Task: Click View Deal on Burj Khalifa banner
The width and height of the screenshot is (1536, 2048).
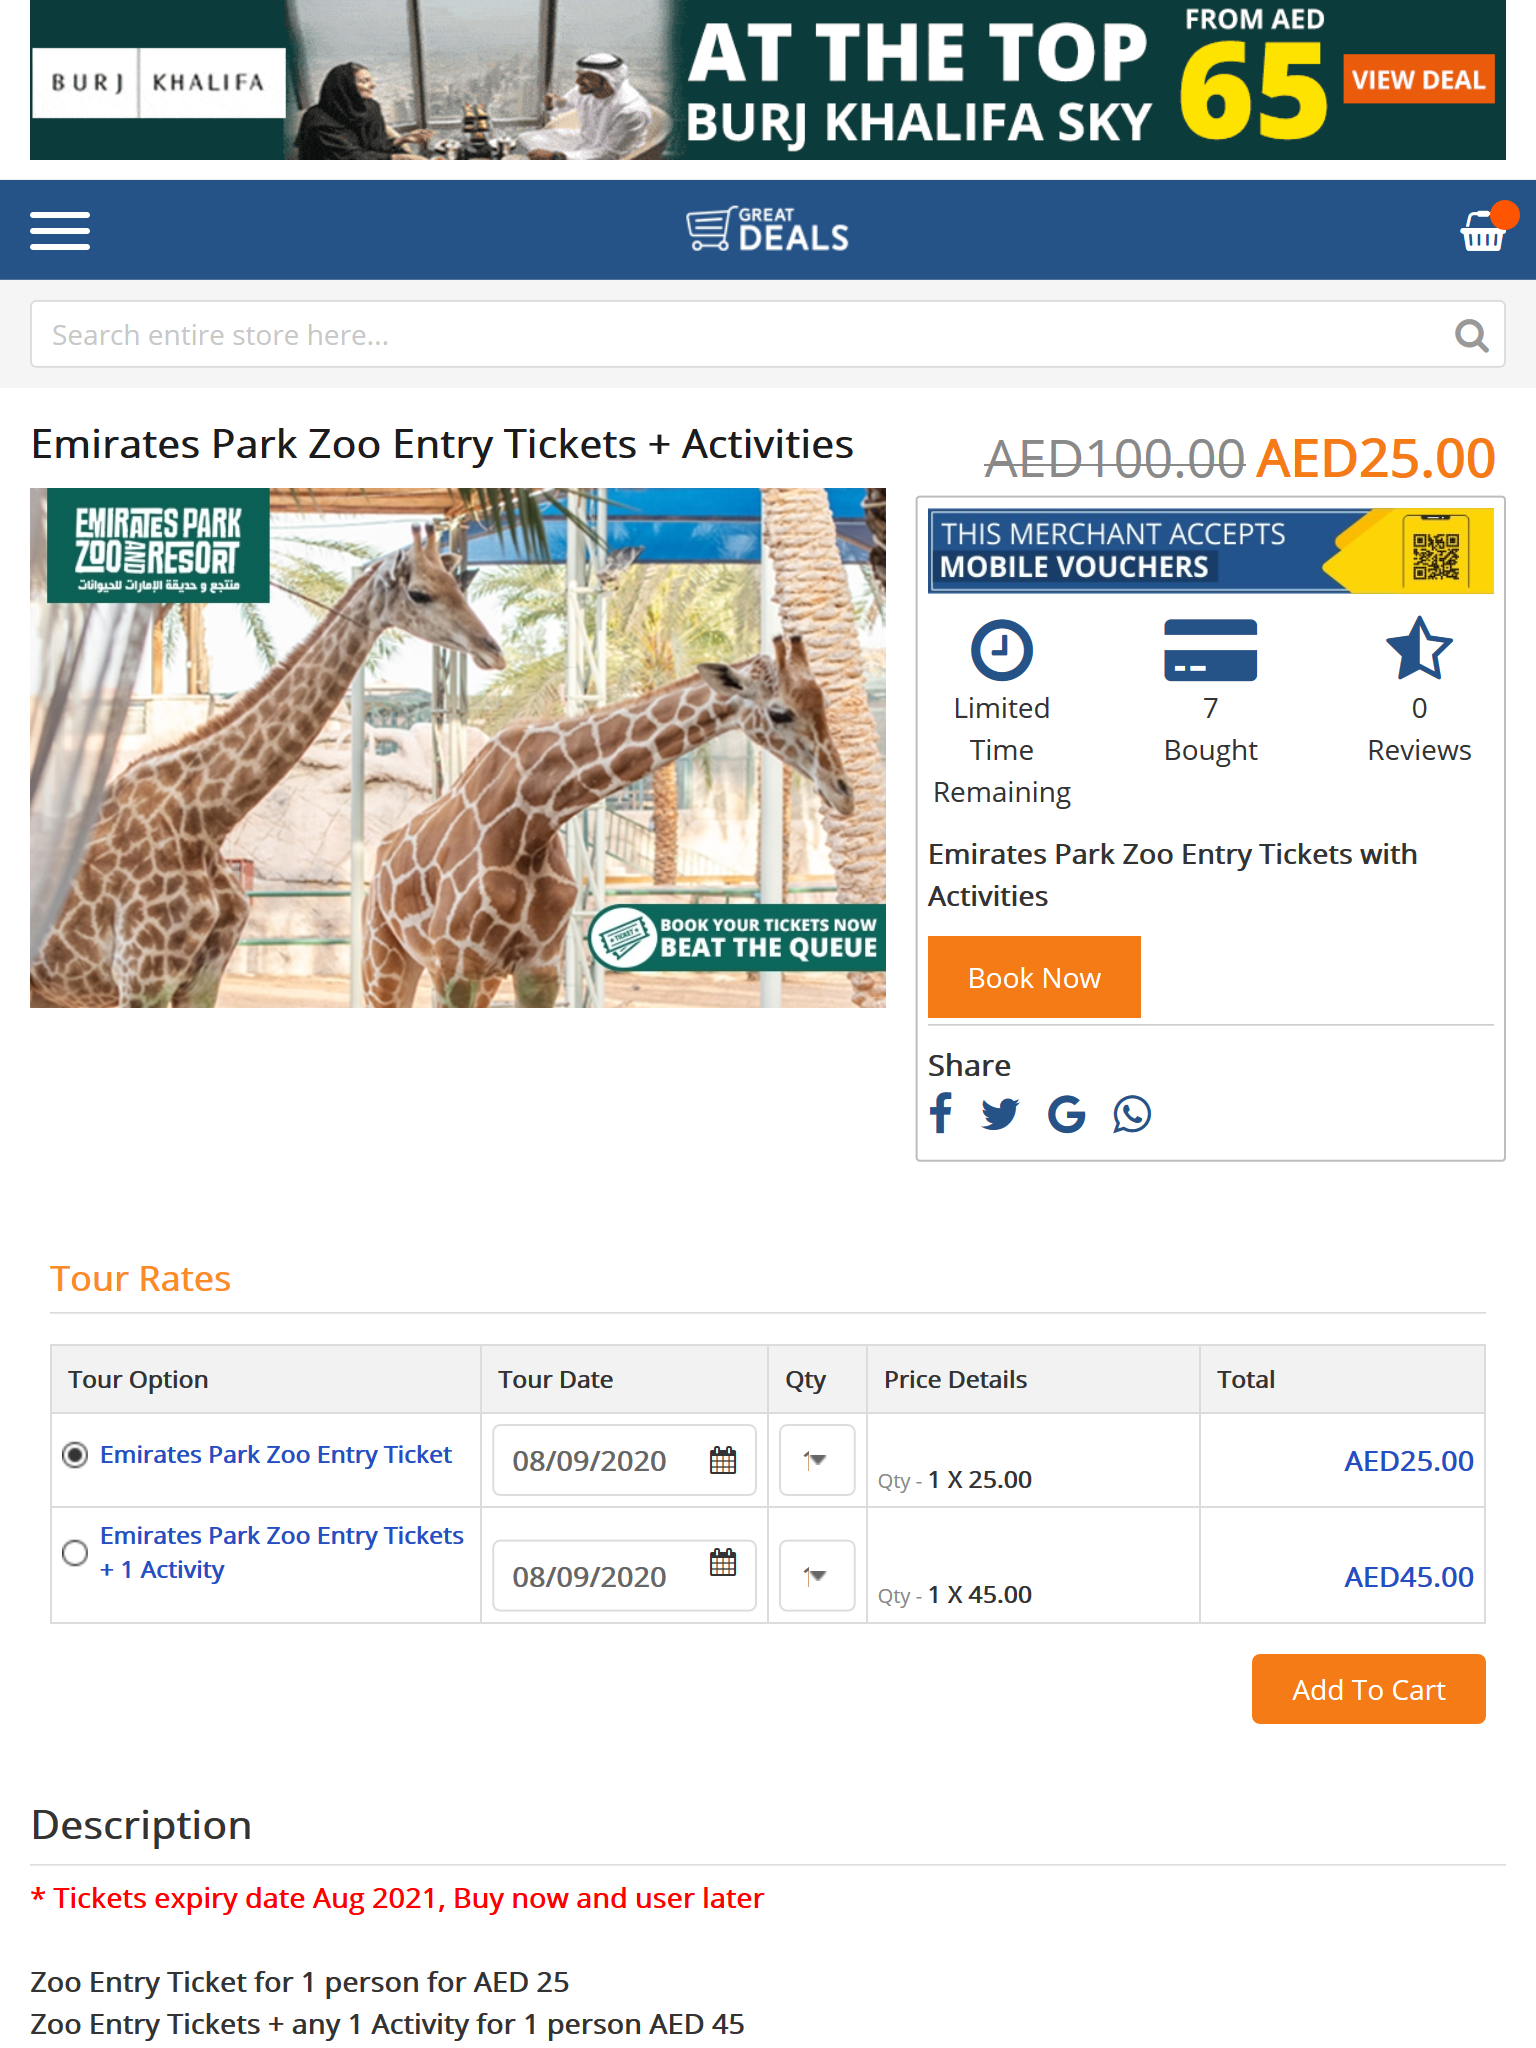Action: [1418, 80]
